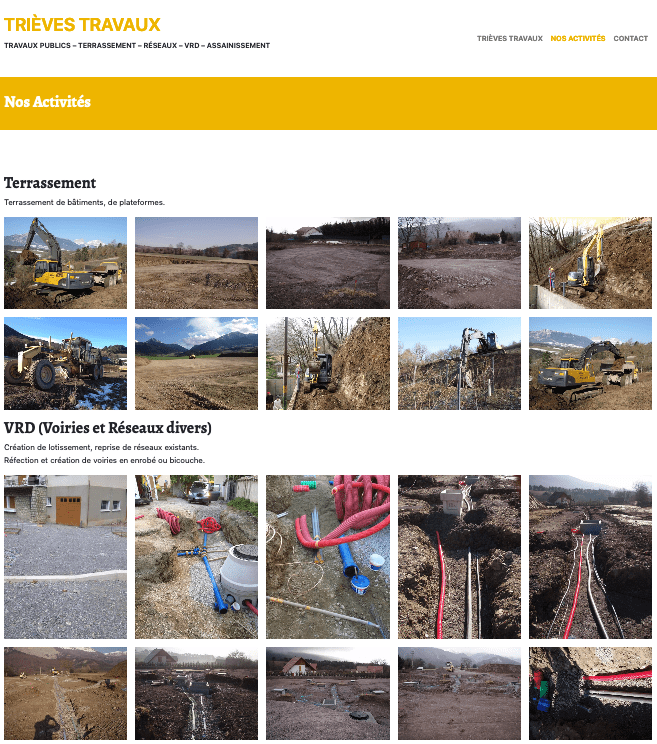View VRD trench photo with white junction box

[x=459, y=557]
